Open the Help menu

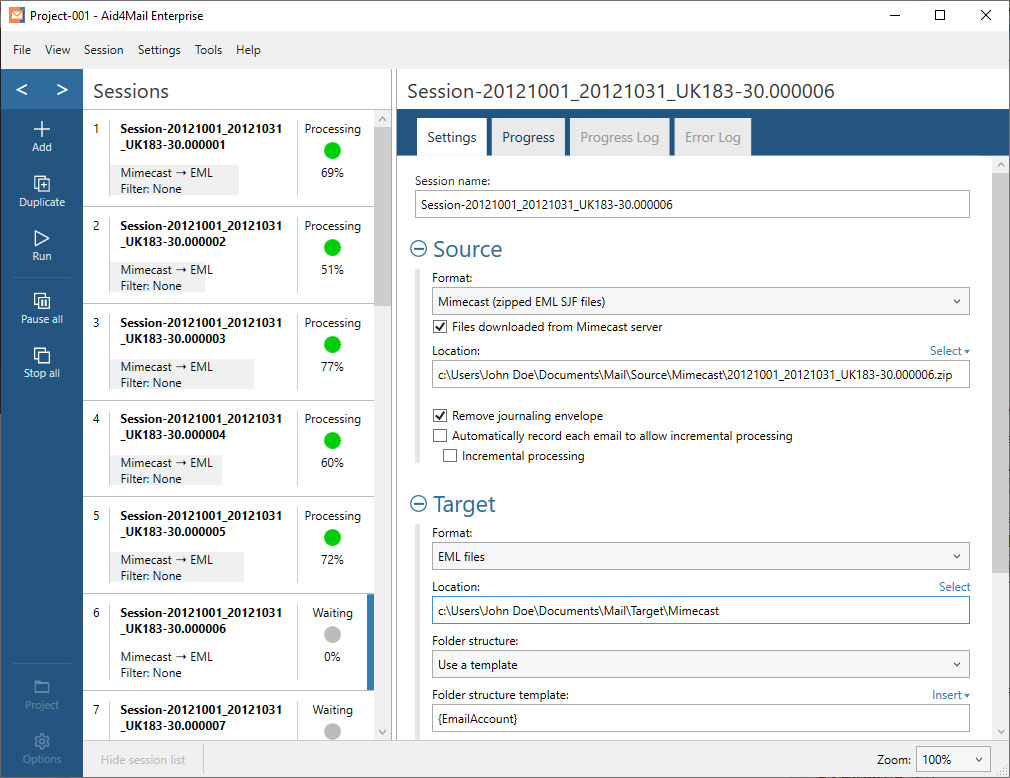pyautogui.click(x=248, y=50)
